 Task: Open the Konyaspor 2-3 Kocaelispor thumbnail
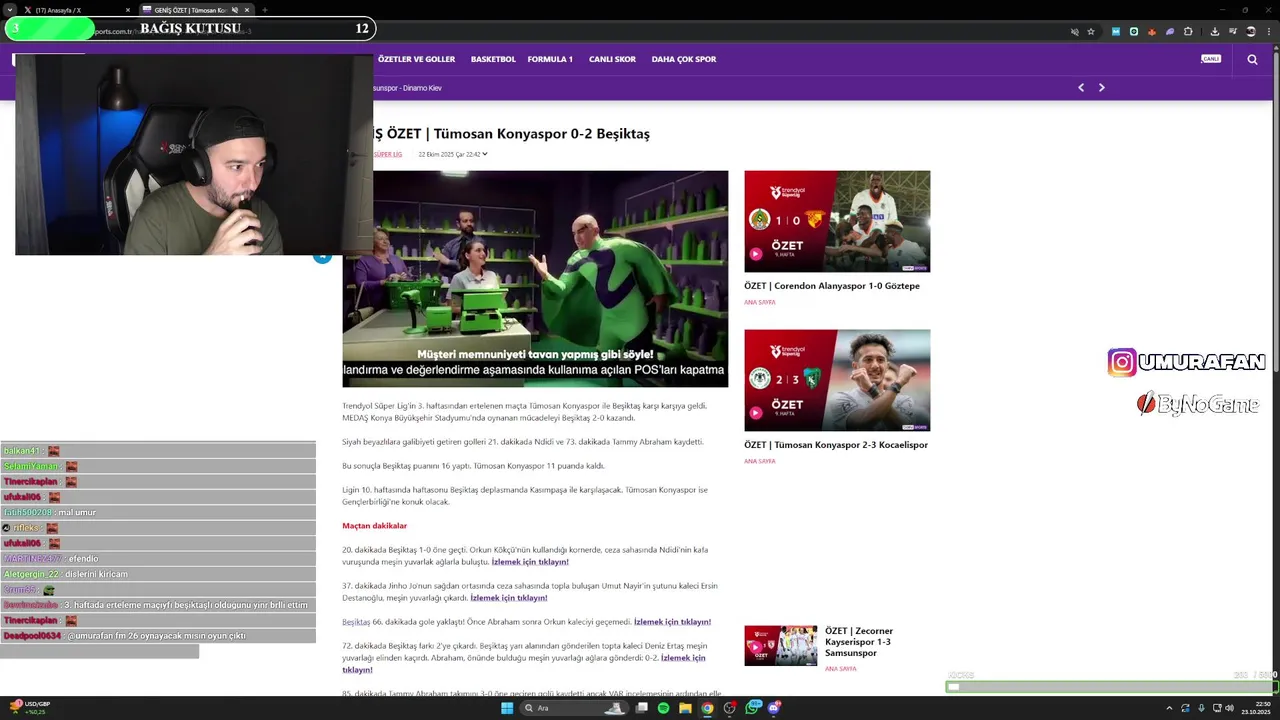point(837,380)
